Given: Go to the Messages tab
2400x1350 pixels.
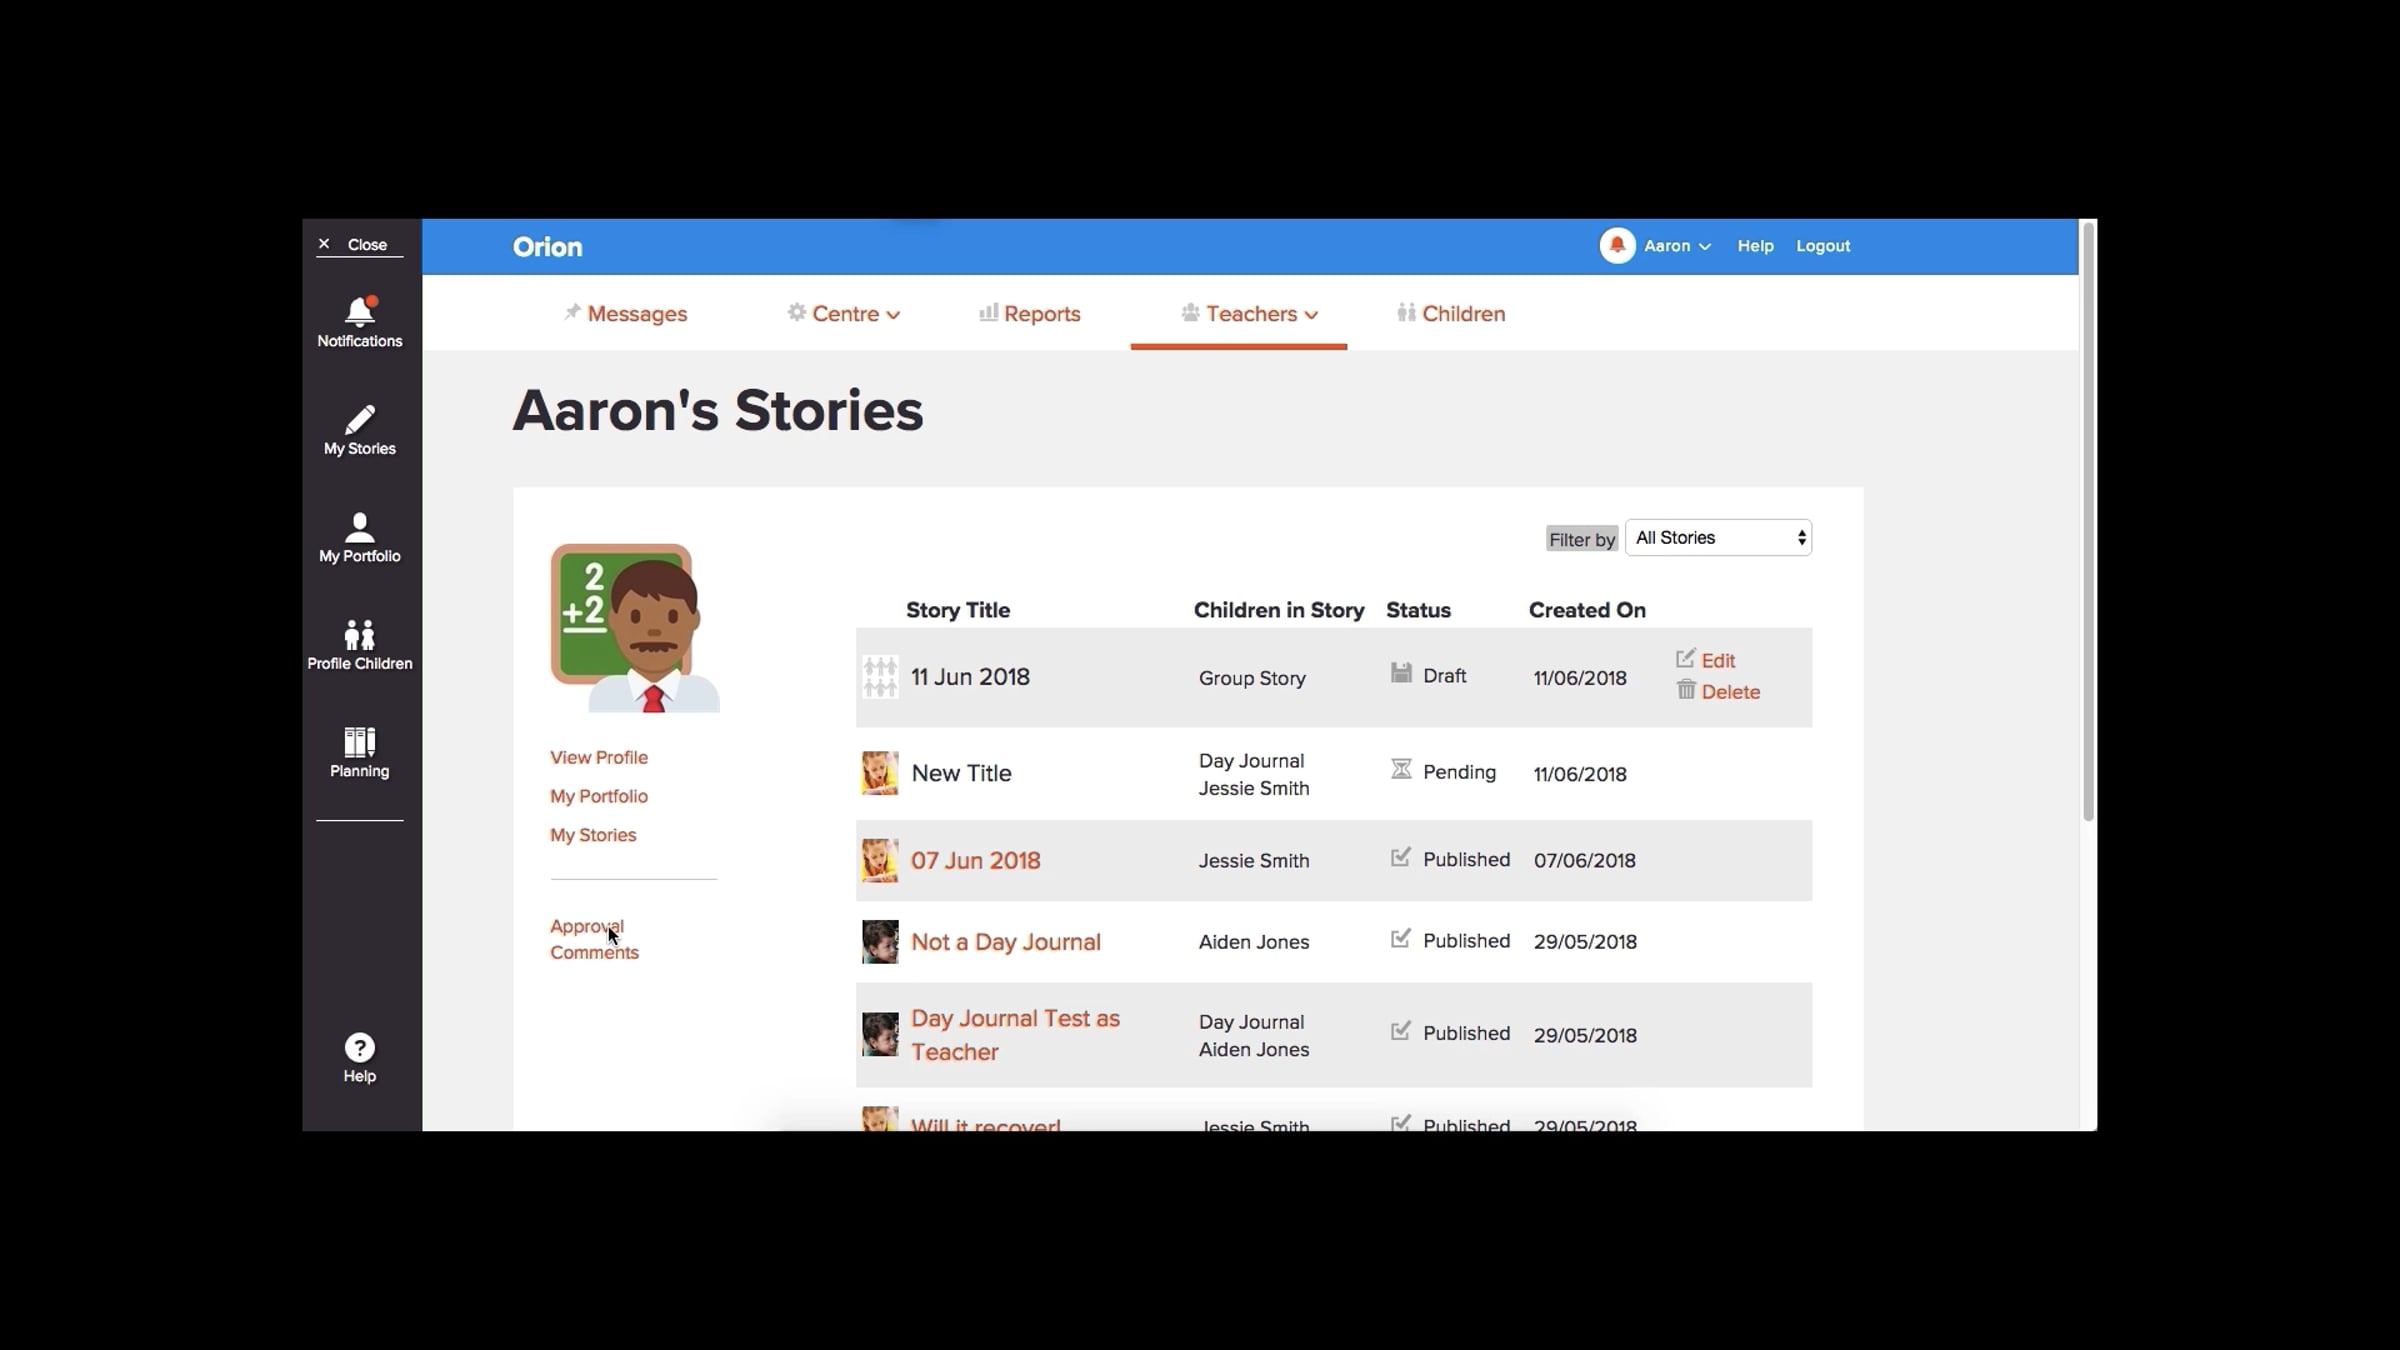Looking at the screenshot, I should (636, 314).
